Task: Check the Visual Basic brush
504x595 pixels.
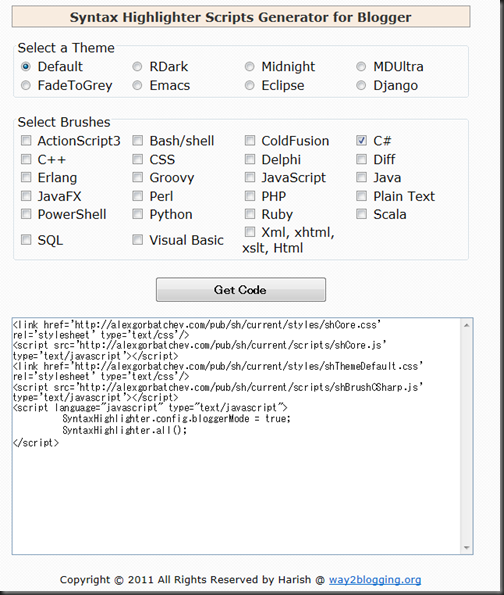Action: pos(137,240)
